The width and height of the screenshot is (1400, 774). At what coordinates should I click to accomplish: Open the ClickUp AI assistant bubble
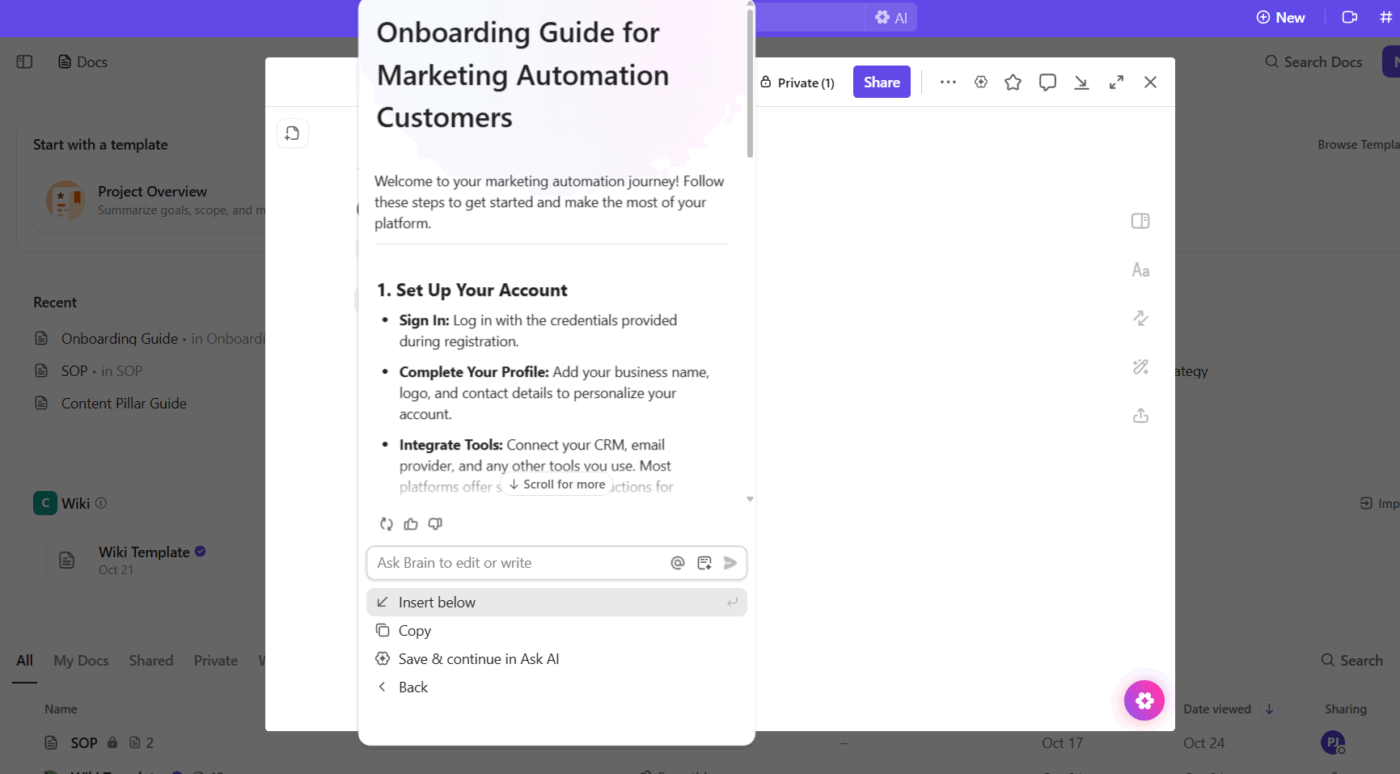[x=1143, y=700]
